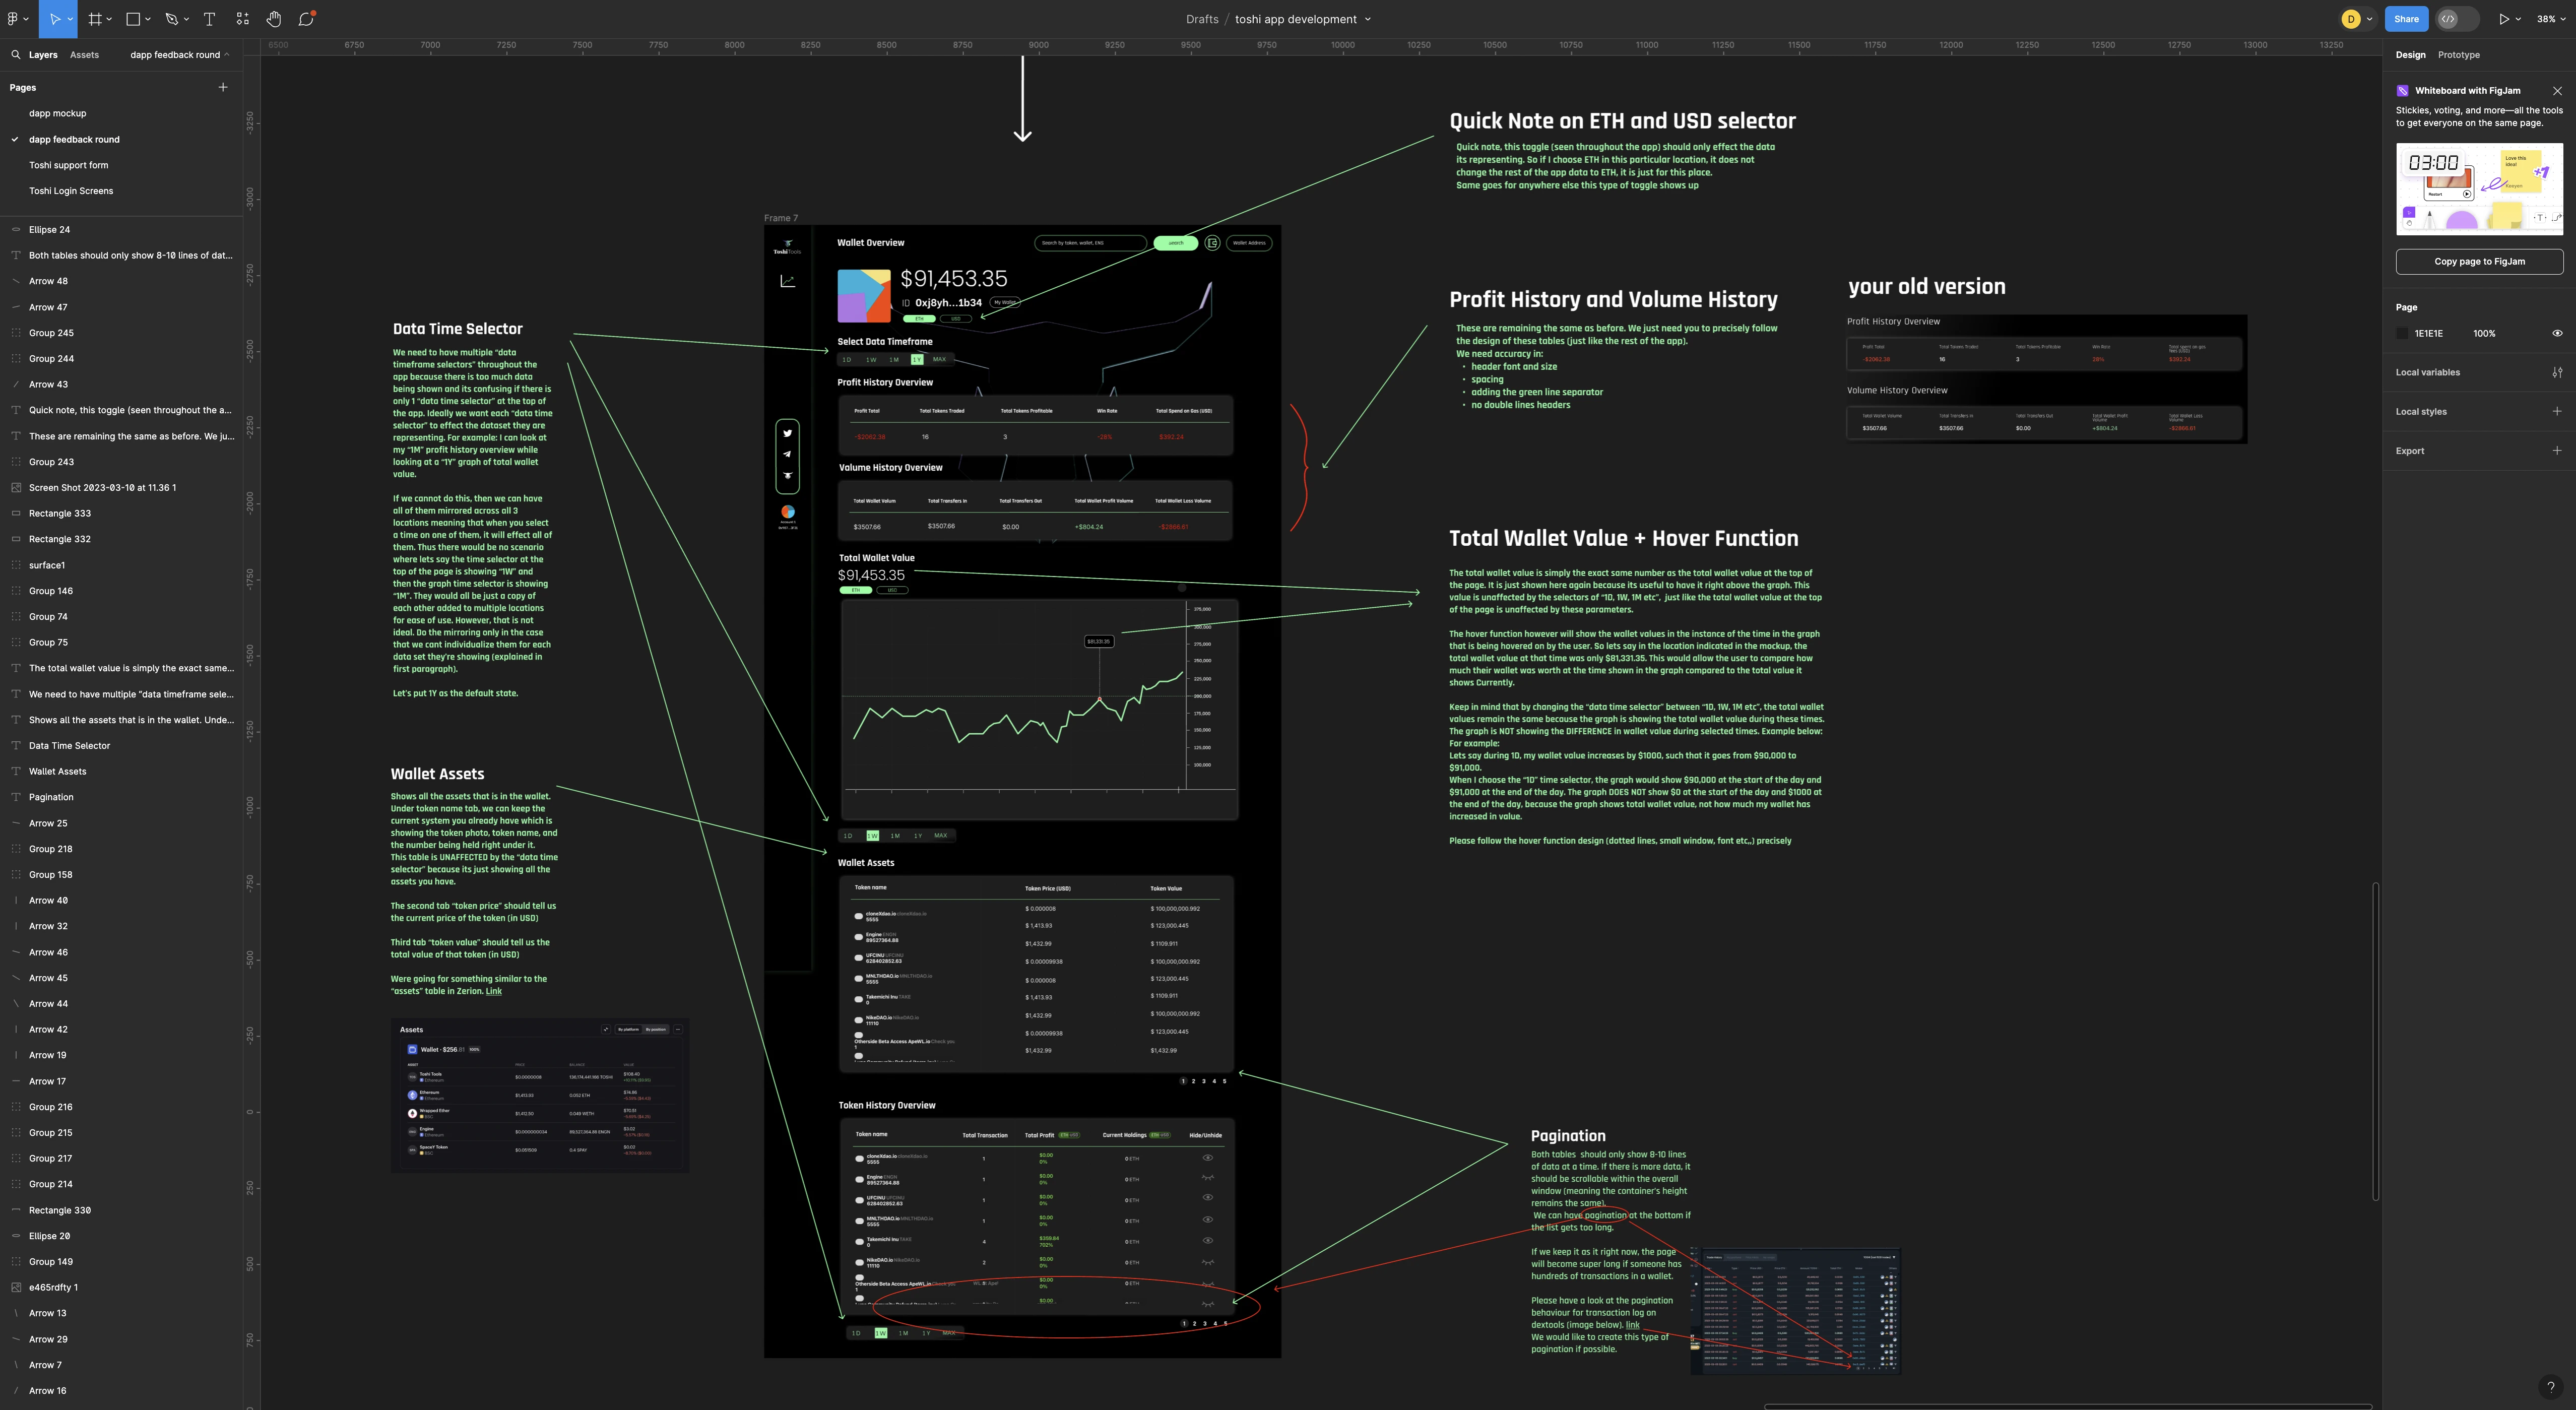This screenshot has width=2576, height=1410.
Task: Open the help question mark button
Action: point(2550,1386)
